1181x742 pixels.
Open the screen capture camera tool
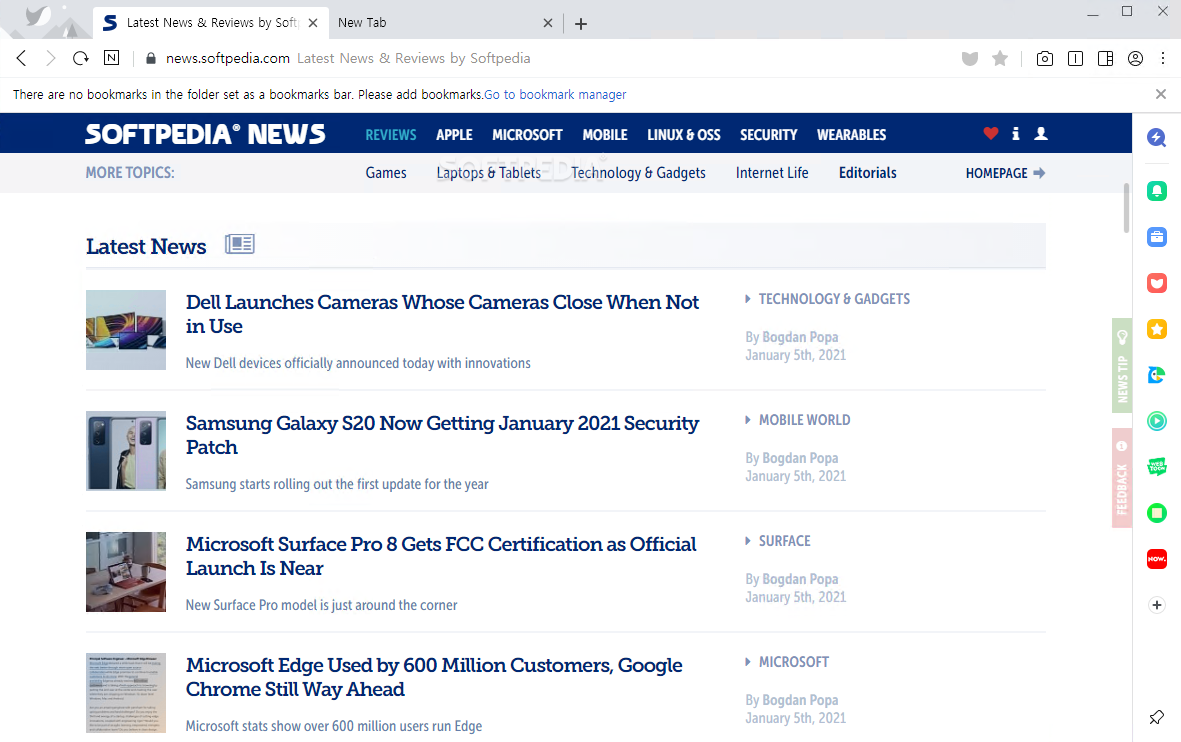coord(1045,59)
